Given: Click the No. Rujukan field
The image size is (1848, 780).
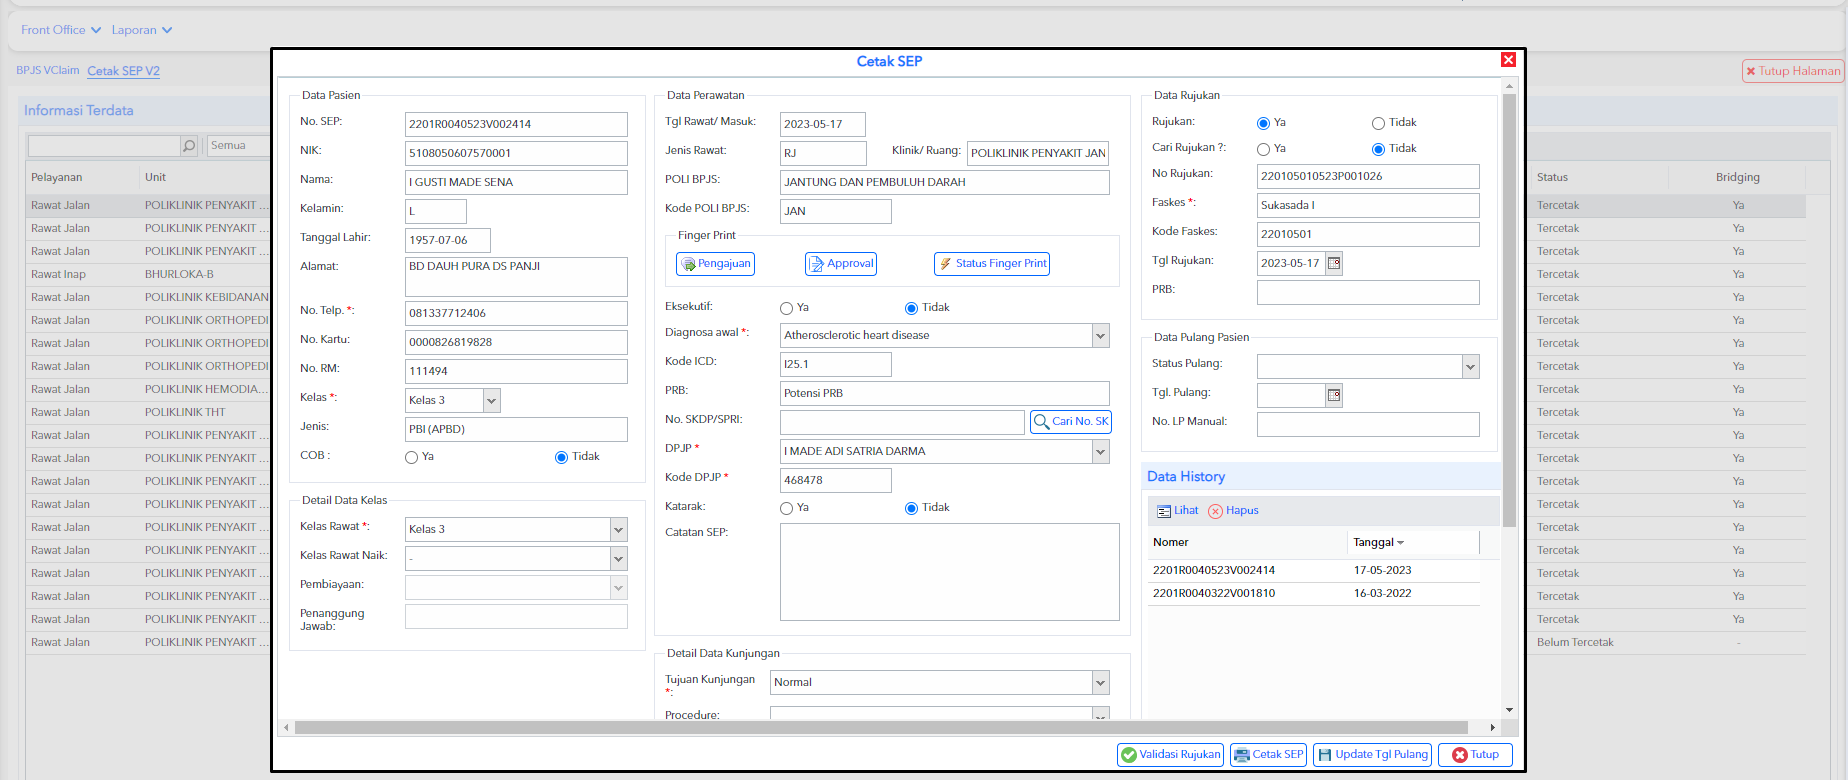Looking at the screenshot, I should pos(1368,177).
